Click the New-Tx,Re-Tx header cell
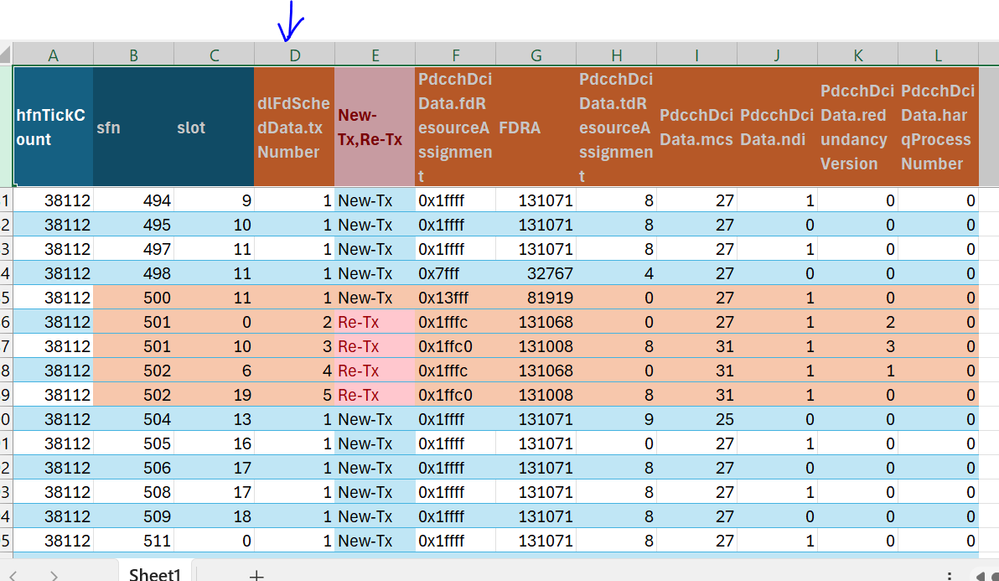 pos(375,127)
